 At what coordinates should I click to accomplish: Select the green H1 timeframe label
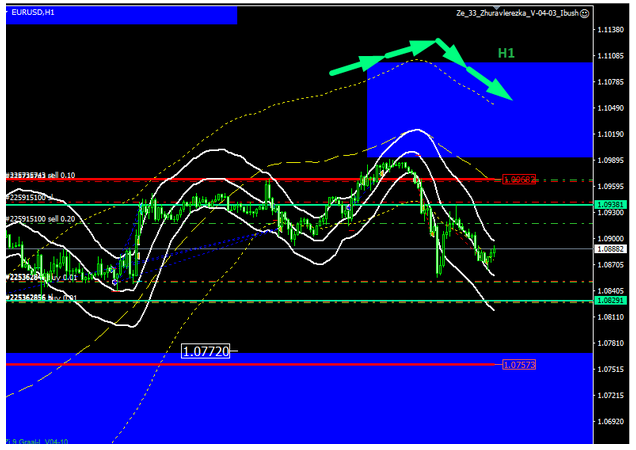pyautogui.click(x=506, y=53)
